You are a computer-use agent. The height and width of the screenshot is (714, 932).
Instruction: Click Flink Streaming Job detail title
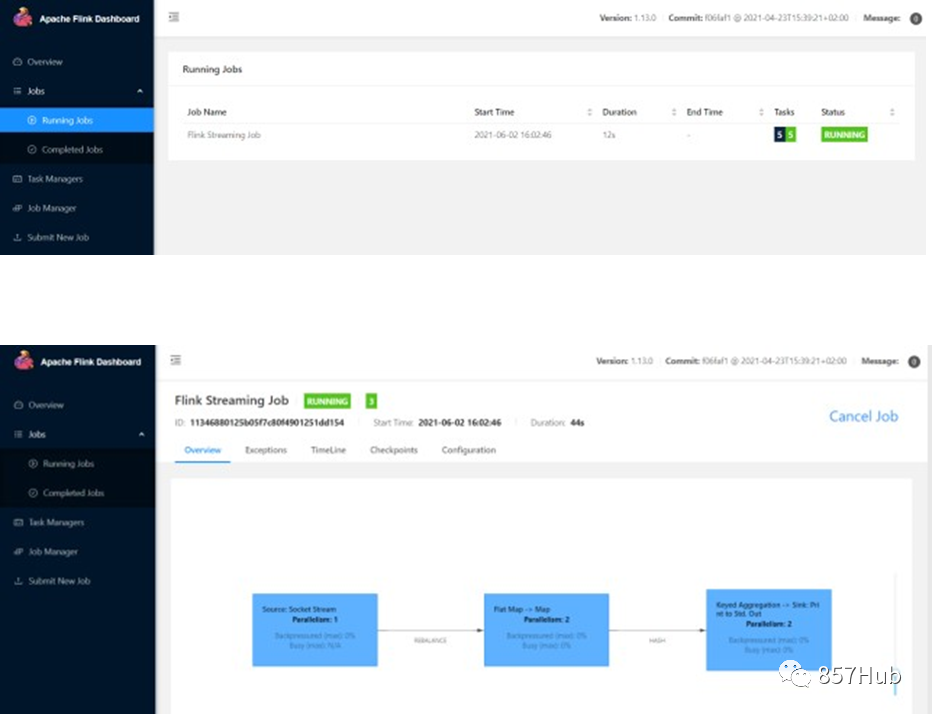(x=232, y=401)
